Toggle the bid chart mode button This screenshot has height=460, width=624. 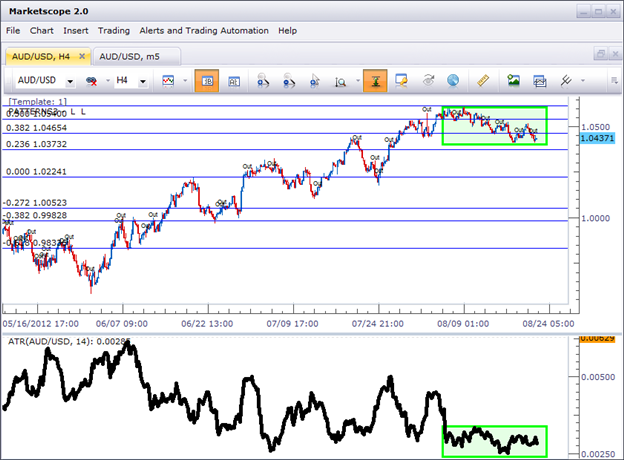coord(207,81)
